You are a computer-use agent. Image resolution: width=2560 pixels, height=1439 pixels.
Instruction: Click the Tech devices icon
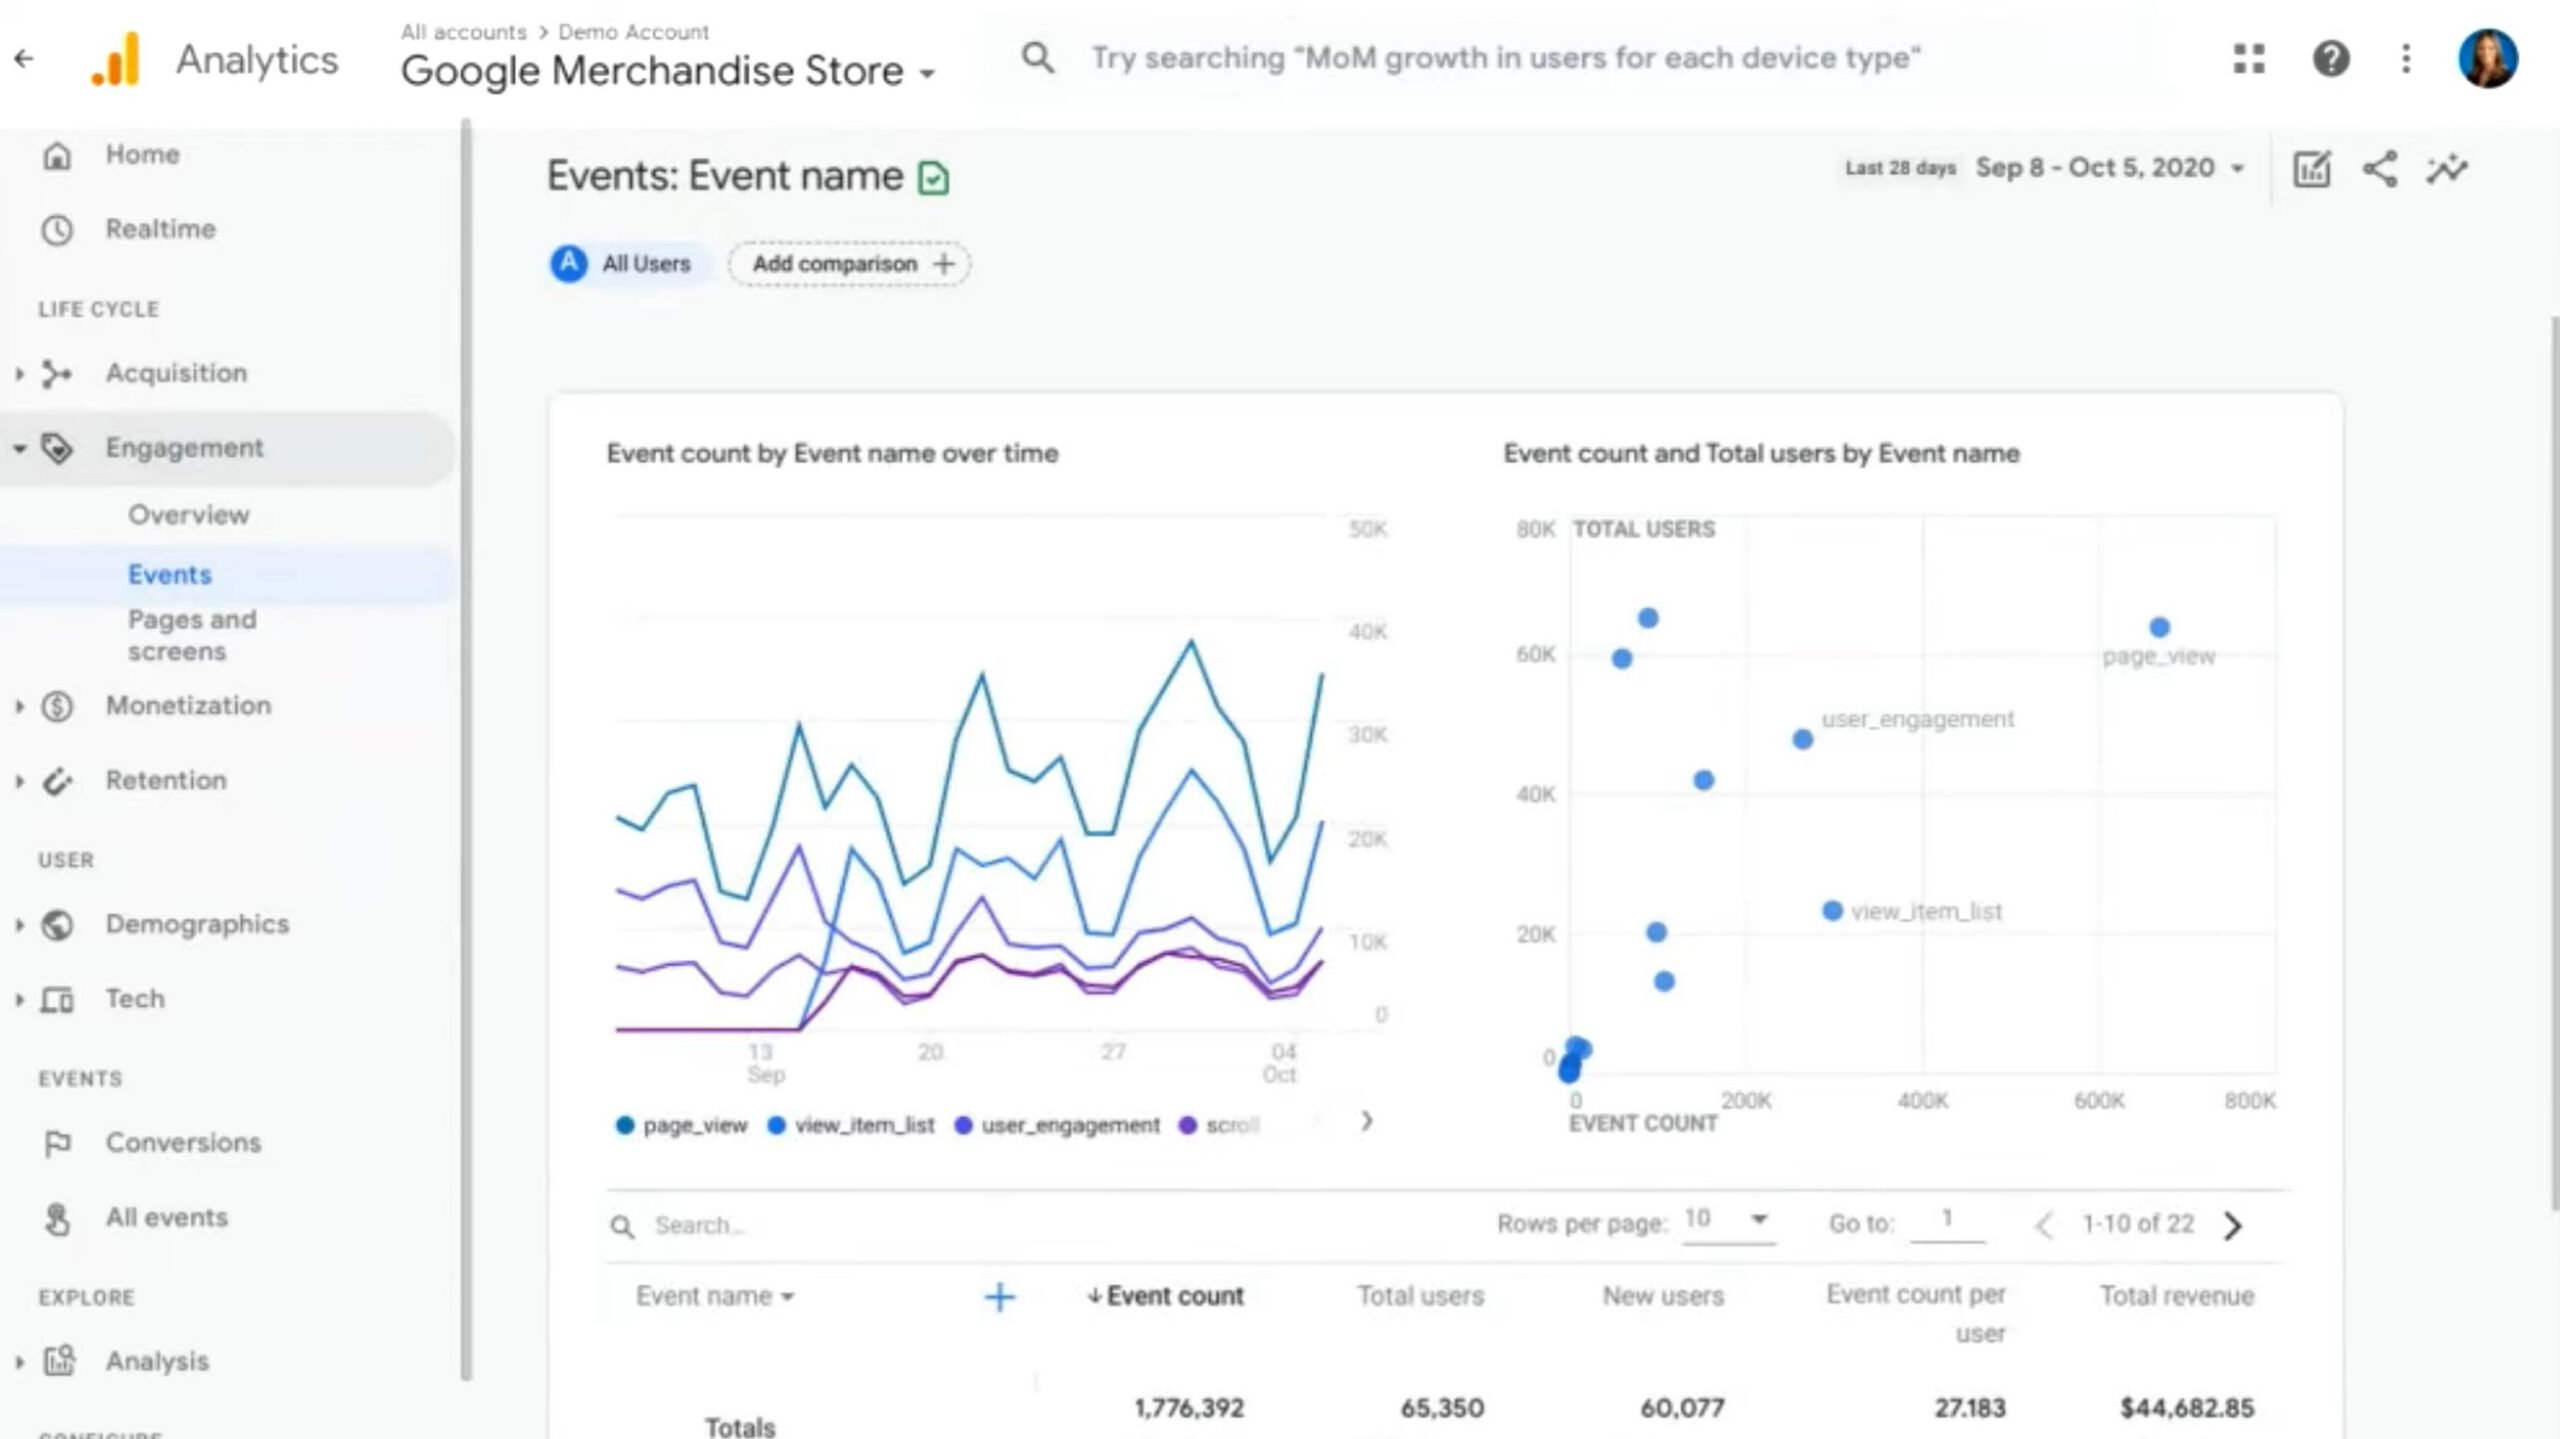(x=57, y=999)
